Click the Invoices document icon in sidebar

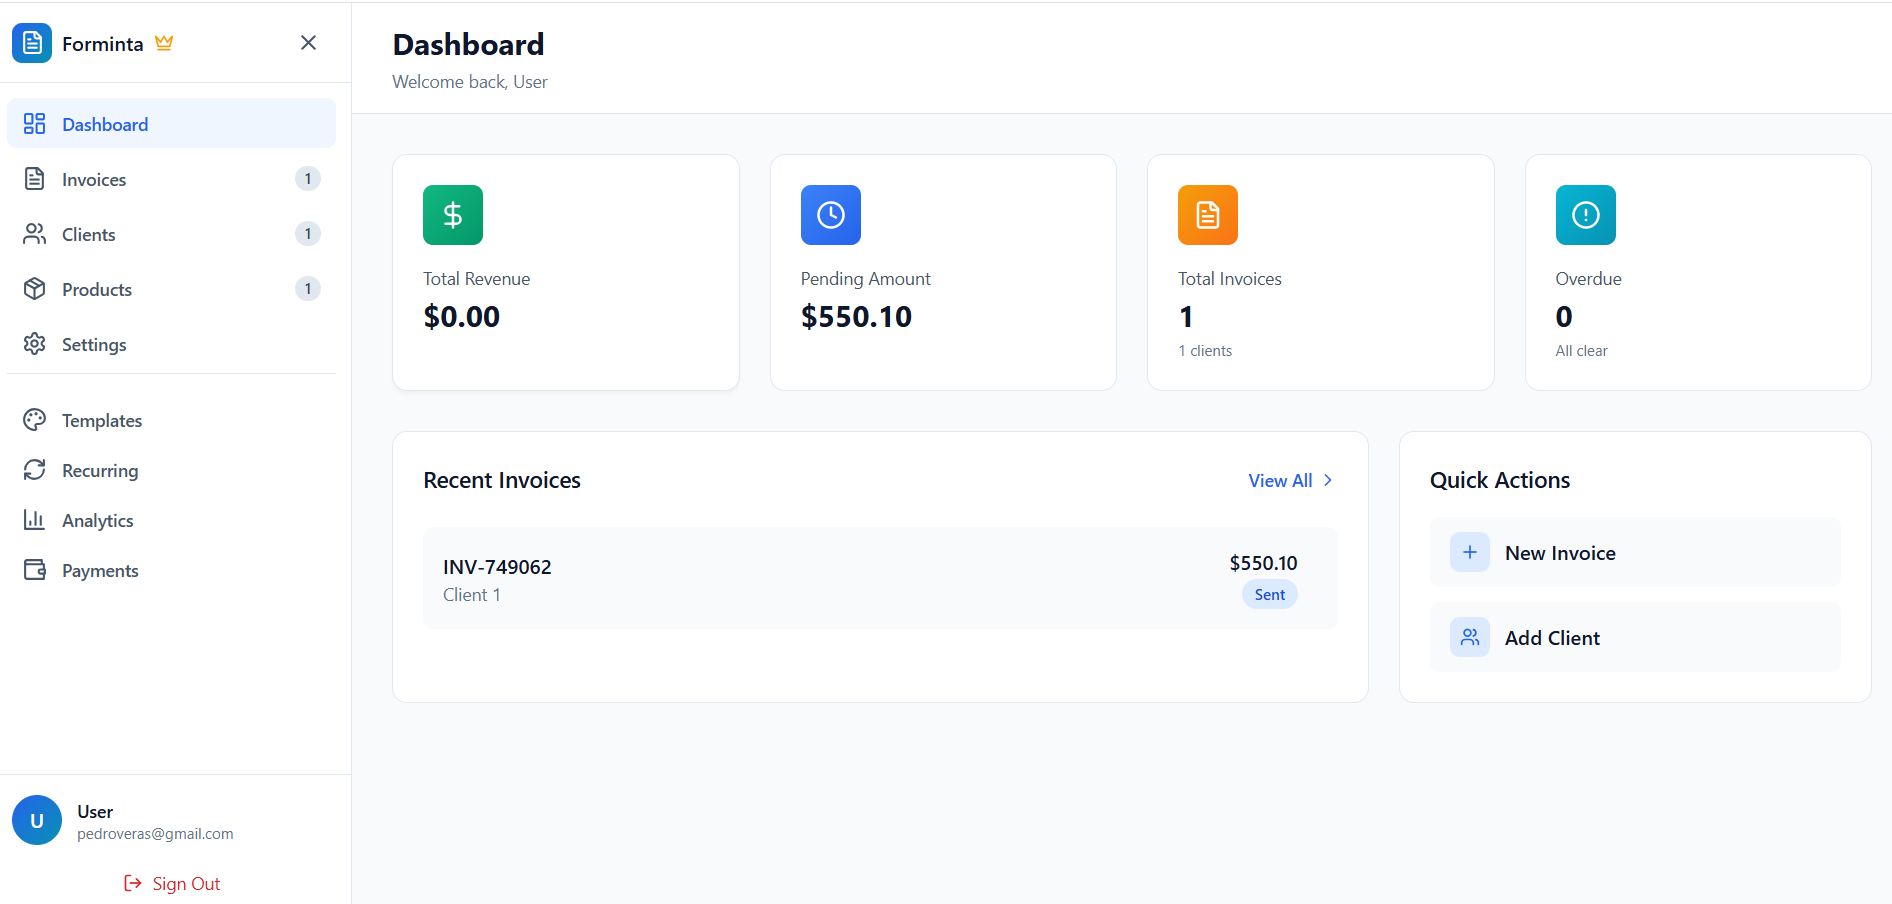[x=35, y=179]
